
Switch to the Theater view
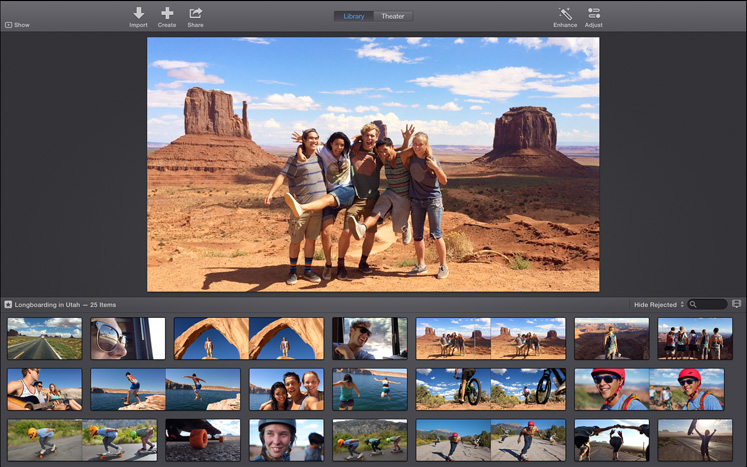click(393, 17)
